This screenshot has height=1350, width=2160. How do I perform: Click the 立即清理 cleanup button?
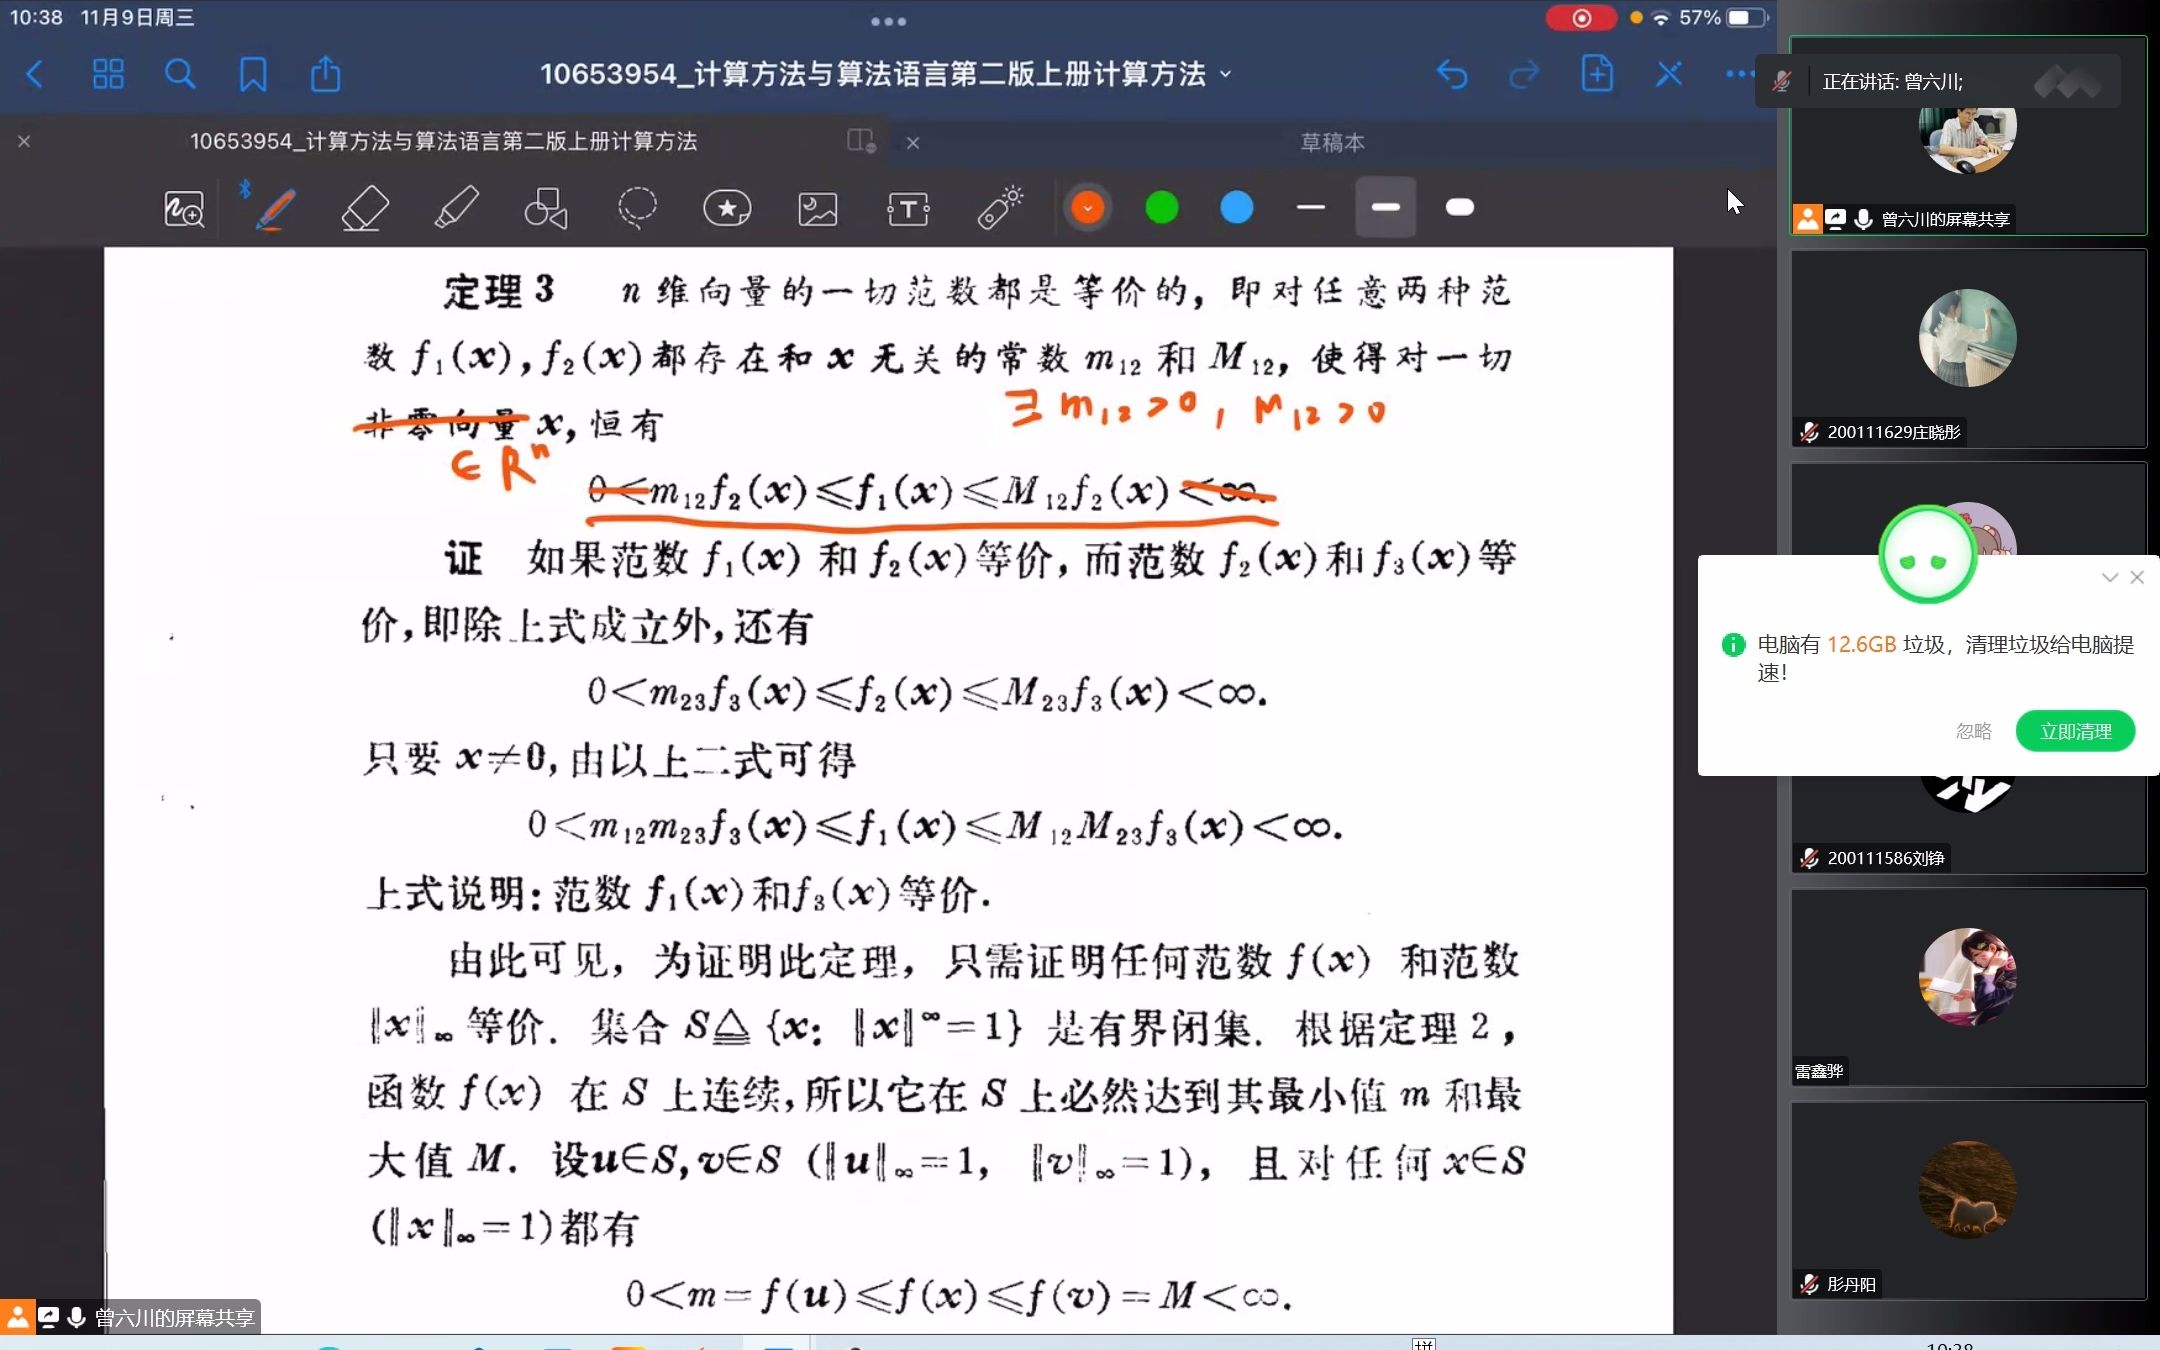pyautogui.click(x=2074, y=731)
